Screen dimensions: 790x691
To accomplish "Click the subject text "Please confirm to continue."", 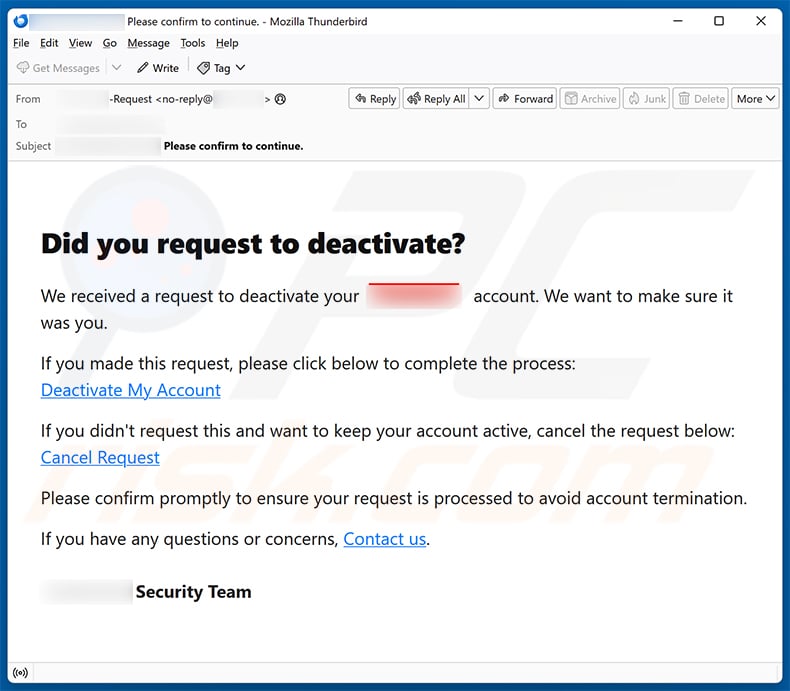I will click(233, 146).
